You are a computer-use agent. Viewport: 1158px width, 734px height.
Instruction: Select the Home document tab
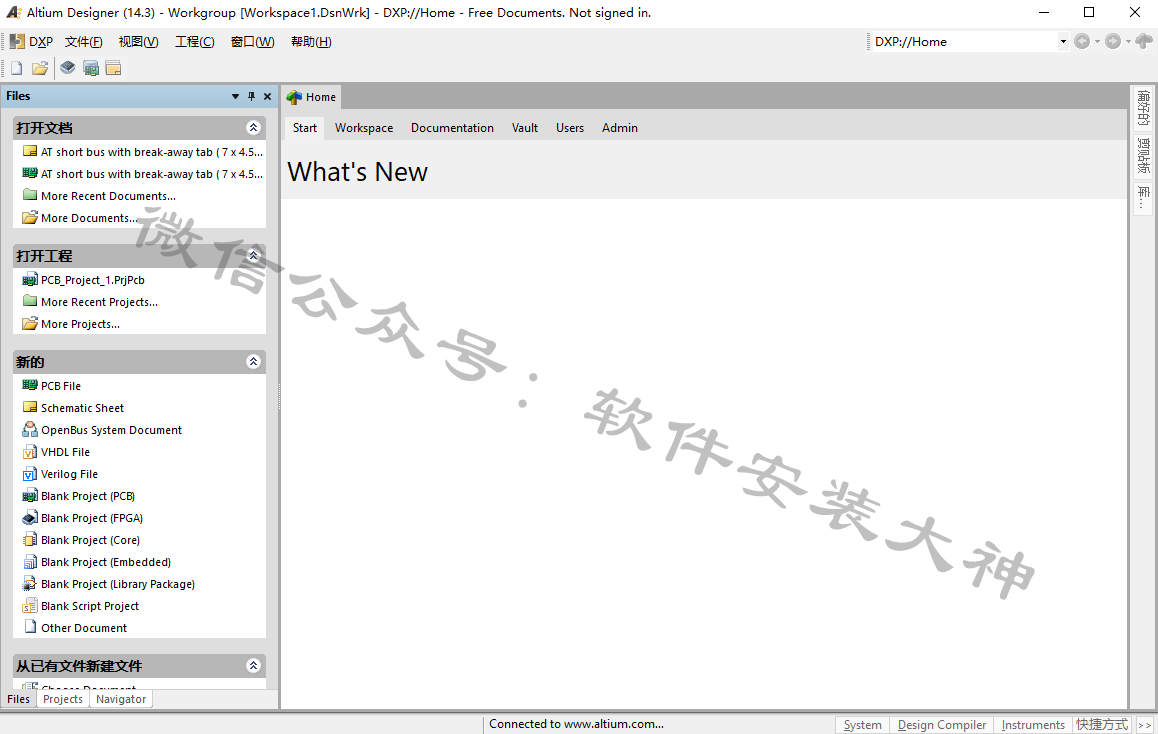(x=312, y=97)
